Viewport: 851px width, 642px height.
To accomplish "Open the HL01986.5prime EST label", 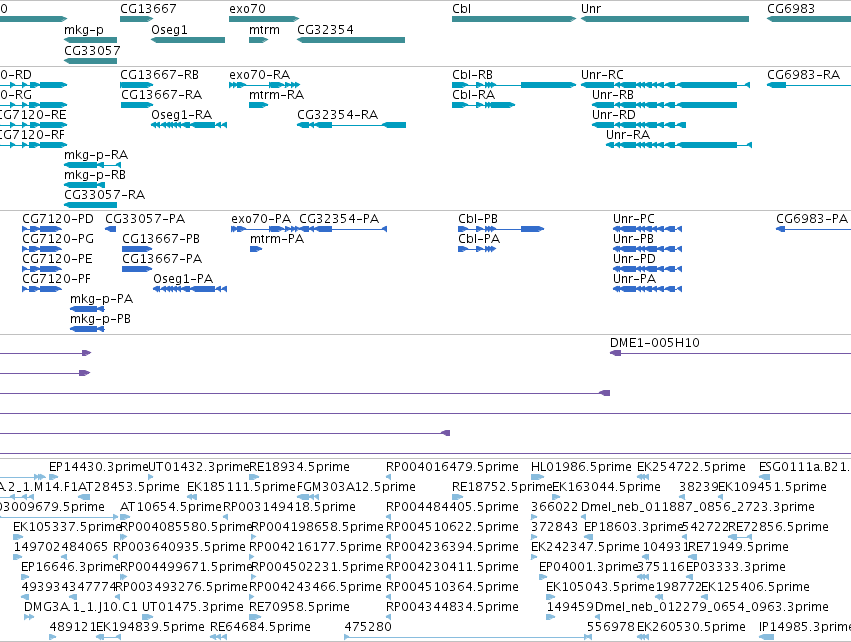I will click(581, 467).
